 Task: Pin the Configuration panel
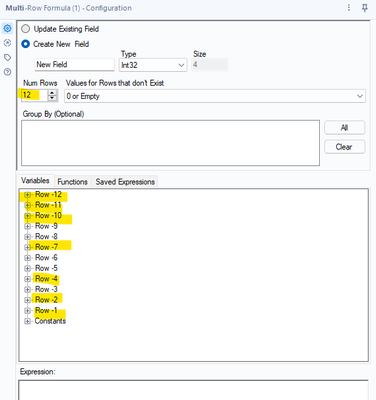point(365,8)
